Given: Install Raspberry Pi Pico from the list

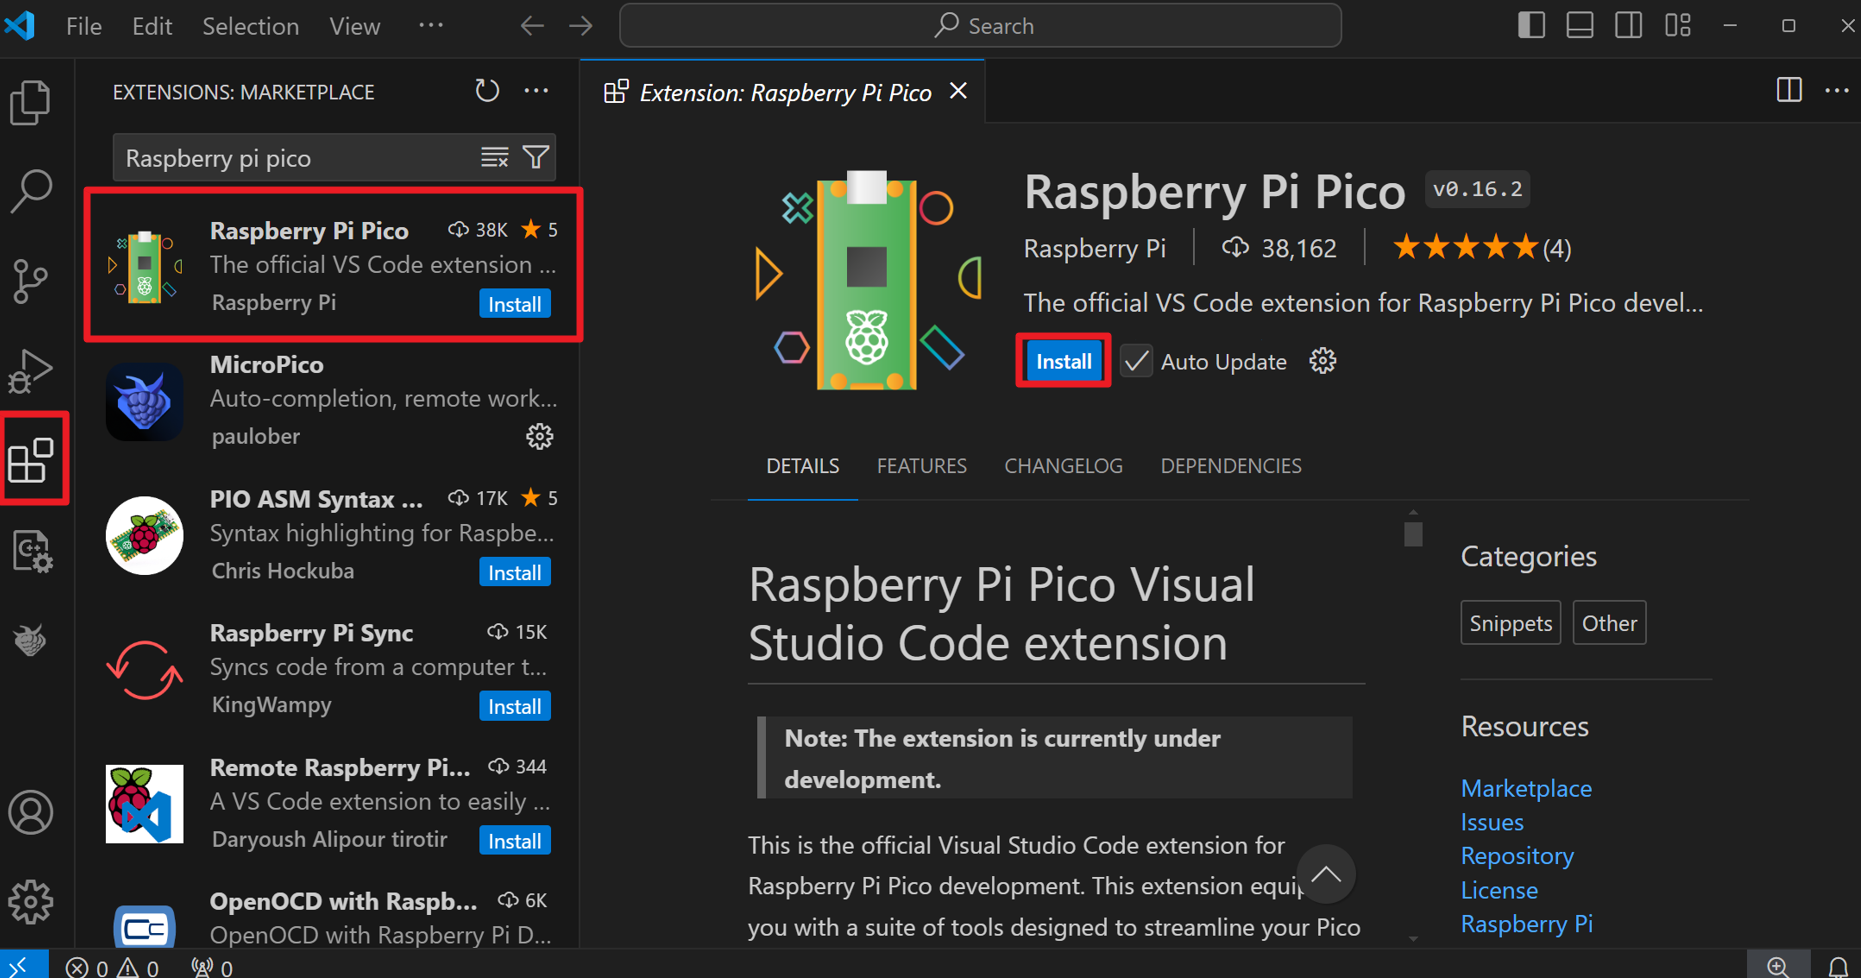Looking at the screenshot, I should (x=514, y=304).
